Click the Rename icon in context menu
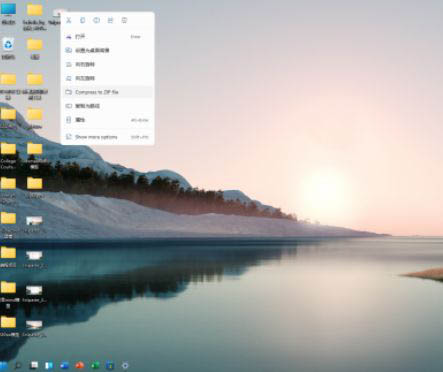The width and height of the screenshot is (443, 372). click(x=96, y=20)
